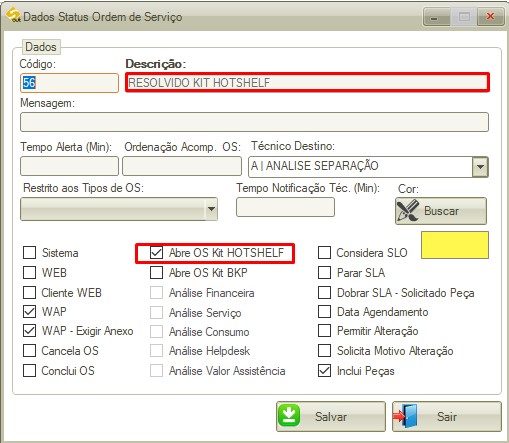This screenshot has width=509, height=443.
Task: Click the Sair button
Action: (447, 416)
